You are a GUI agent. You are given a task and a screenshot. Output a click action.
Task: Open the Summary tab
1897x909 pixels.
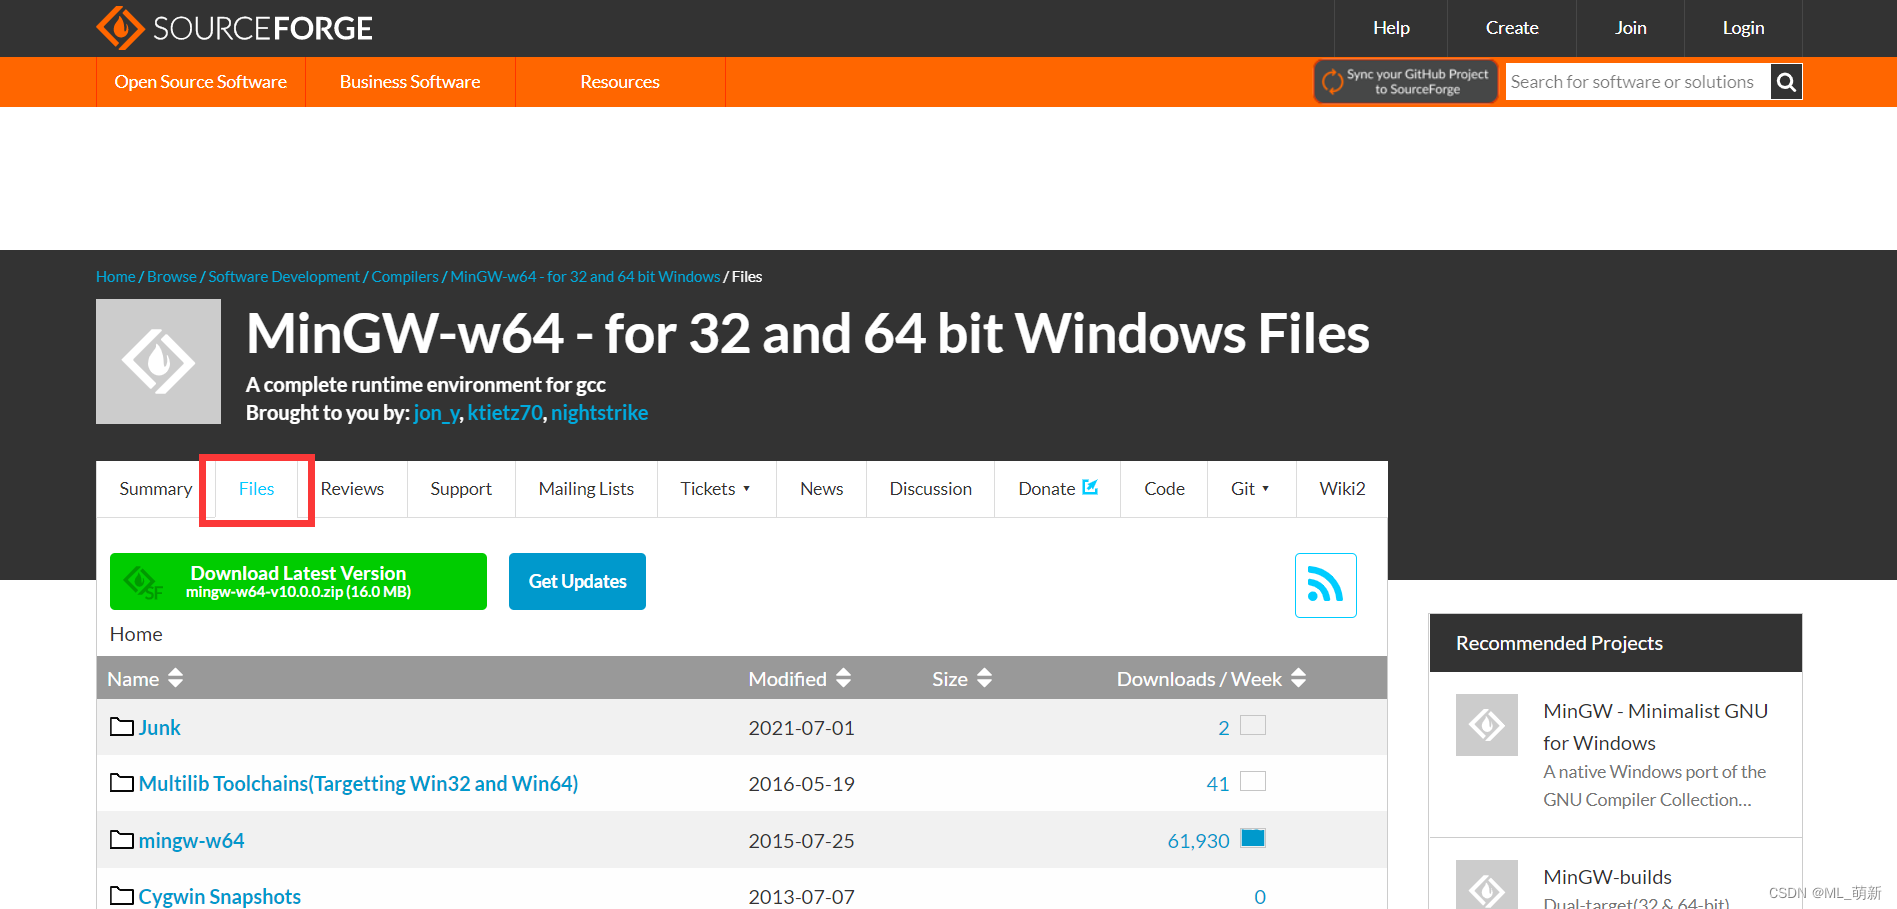click(155, 489)
